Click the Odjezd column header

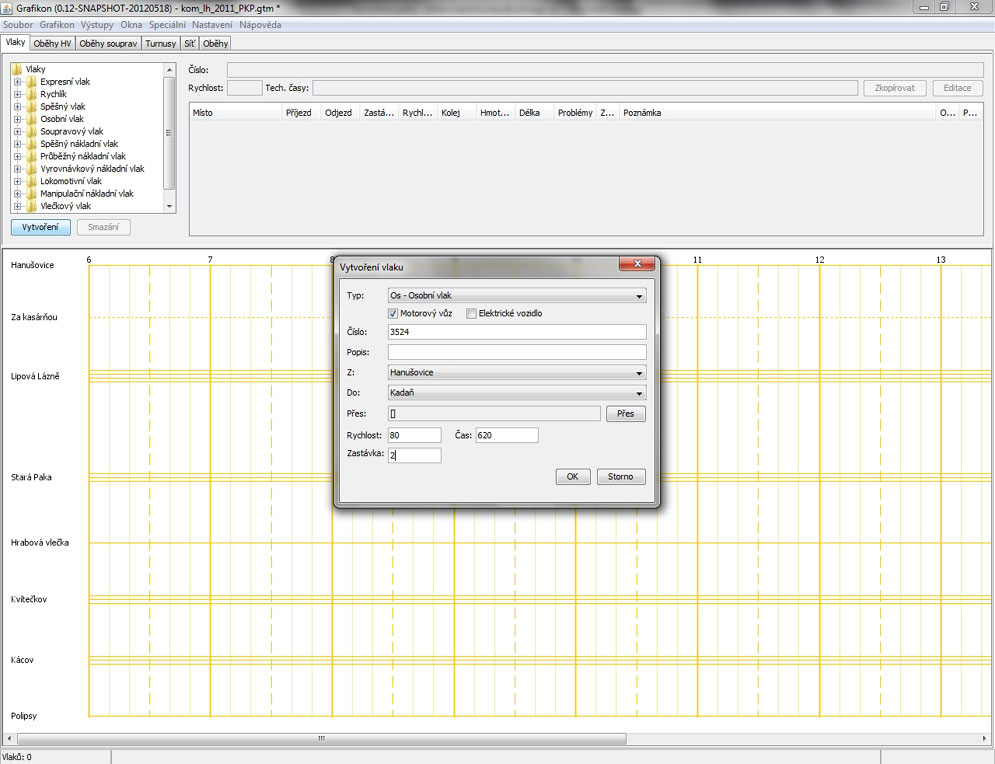coord(339,113)
